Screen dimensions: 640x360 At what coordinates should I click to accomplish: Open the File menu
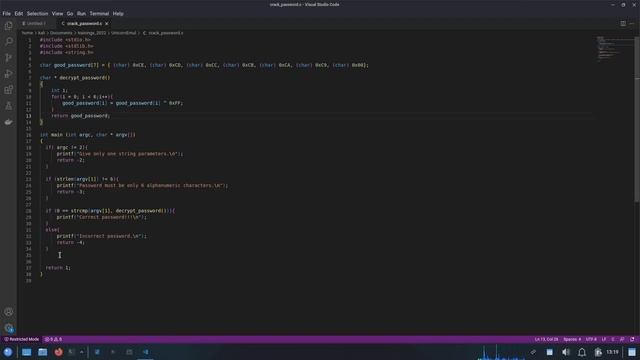(x=7, y=13)
